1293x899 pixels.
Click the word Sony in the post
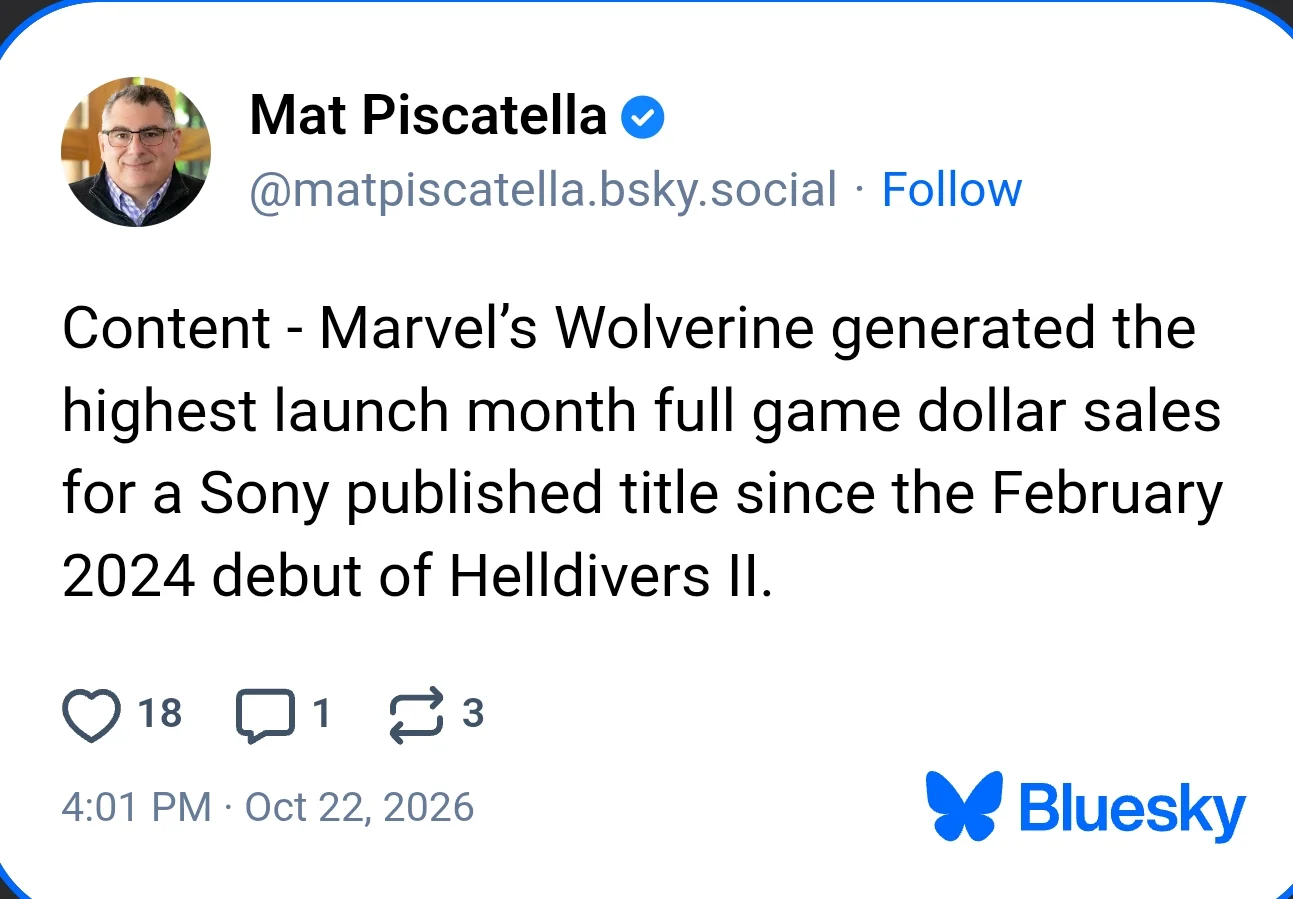[x=264, y=497]
